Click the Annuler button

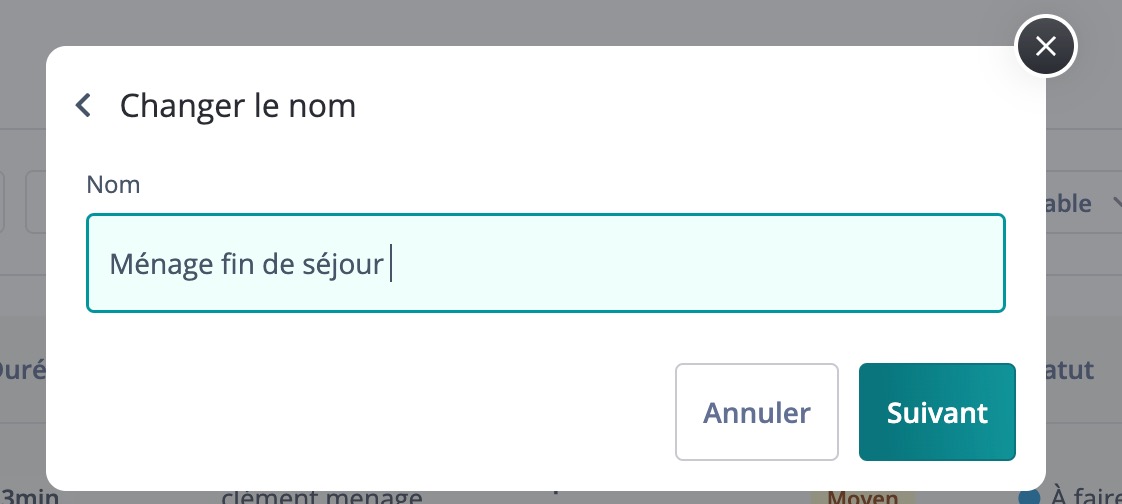[756, 412]
